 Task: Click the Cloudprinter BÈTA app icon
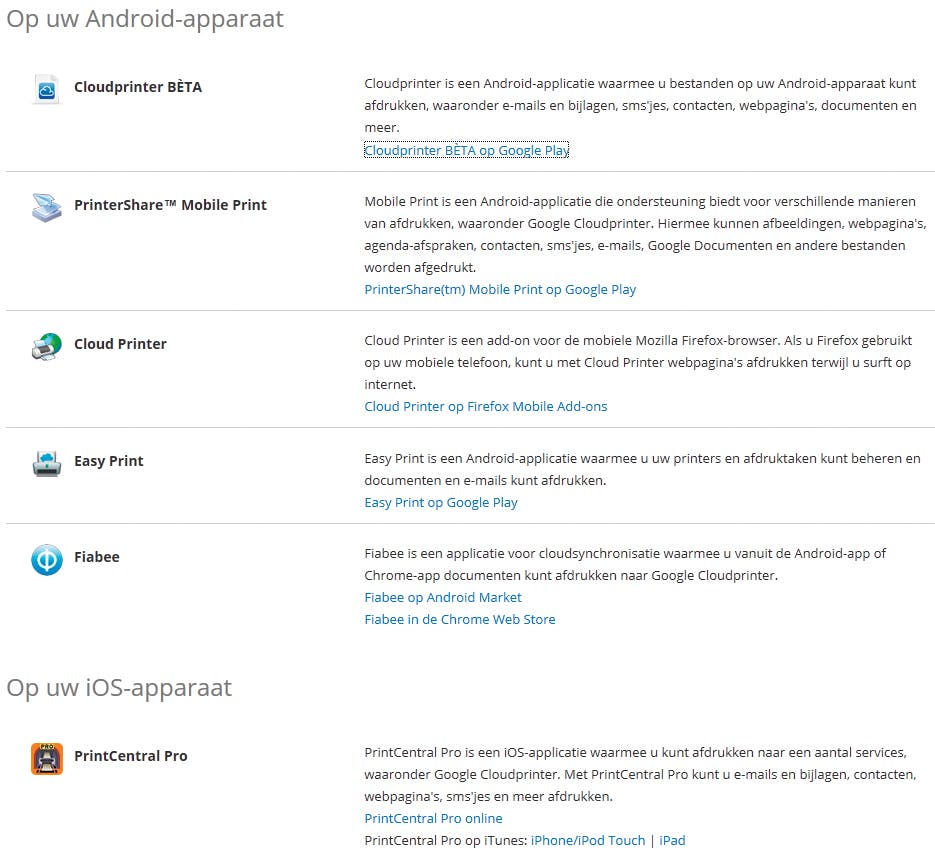click(46, 89)
